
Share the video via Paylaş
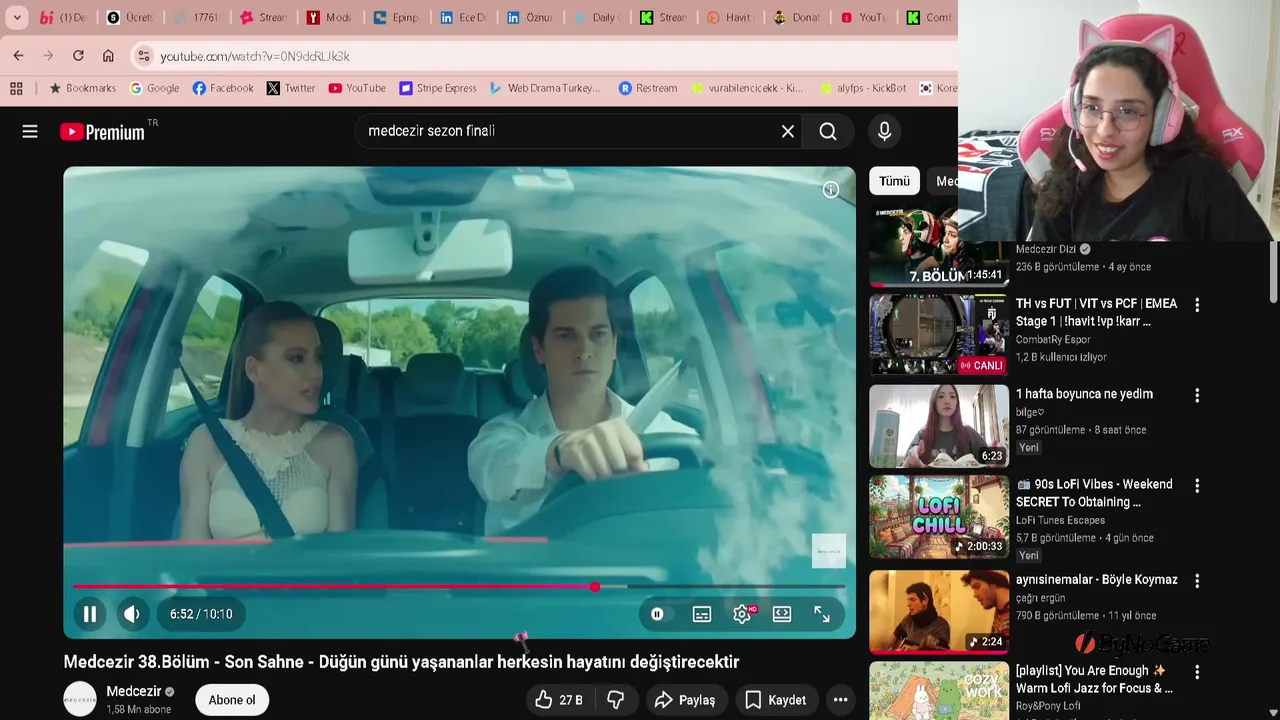(x=685, y=700)
